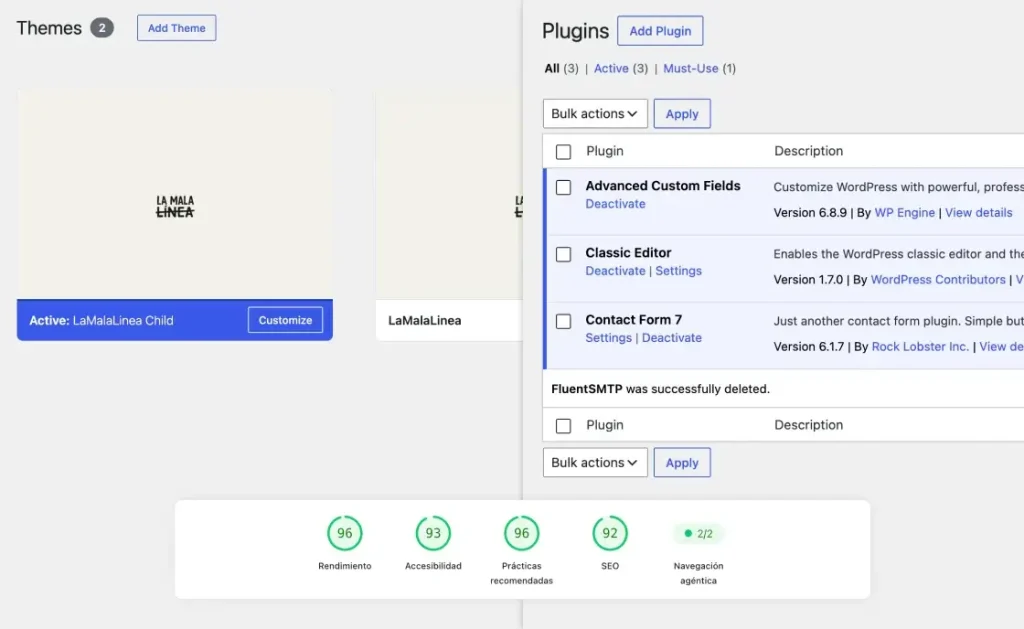The height and width of the screenshot is (629, 1024).
Task: Click the top Description column header
Action: (808, 151)
